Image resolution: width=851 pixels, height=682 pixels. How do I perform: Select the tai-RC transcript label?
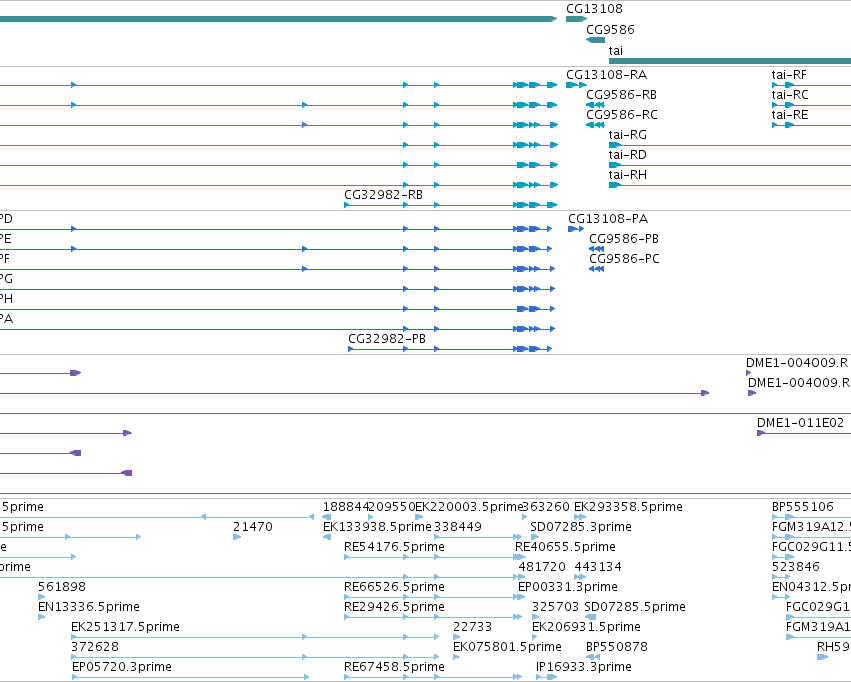point(790,94)
